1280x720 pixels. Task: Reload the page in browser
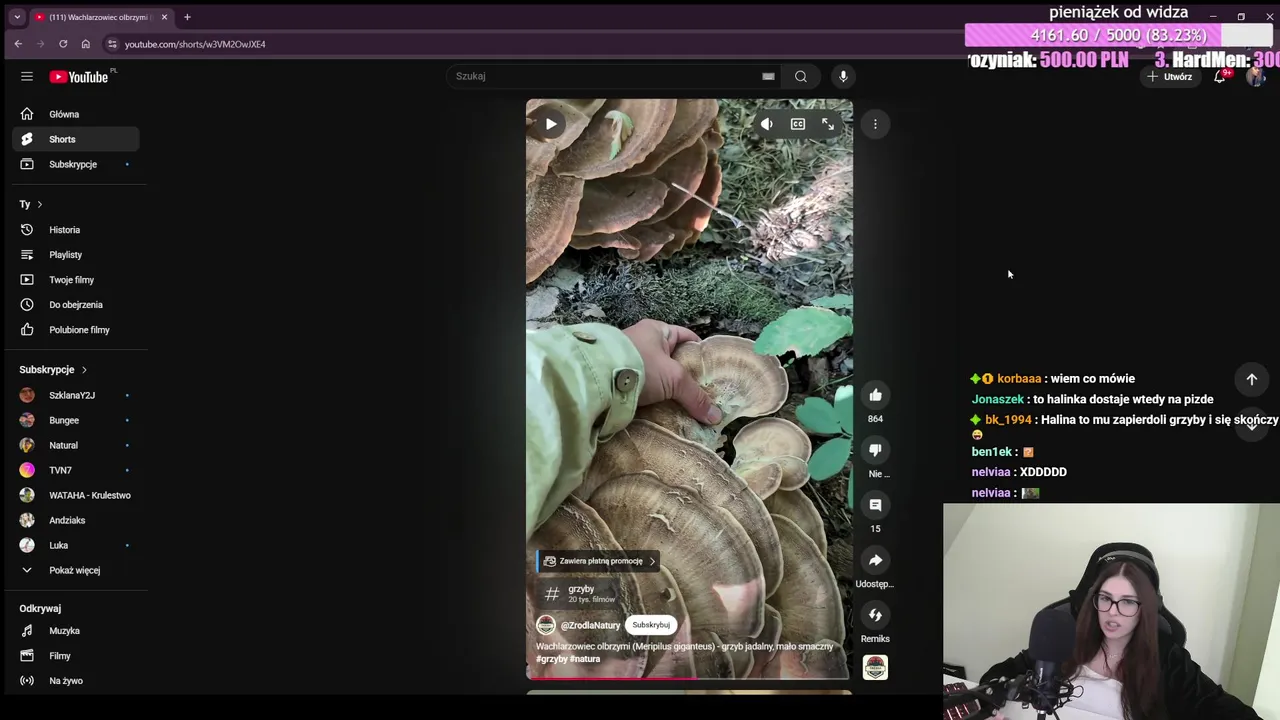point(63,44)
